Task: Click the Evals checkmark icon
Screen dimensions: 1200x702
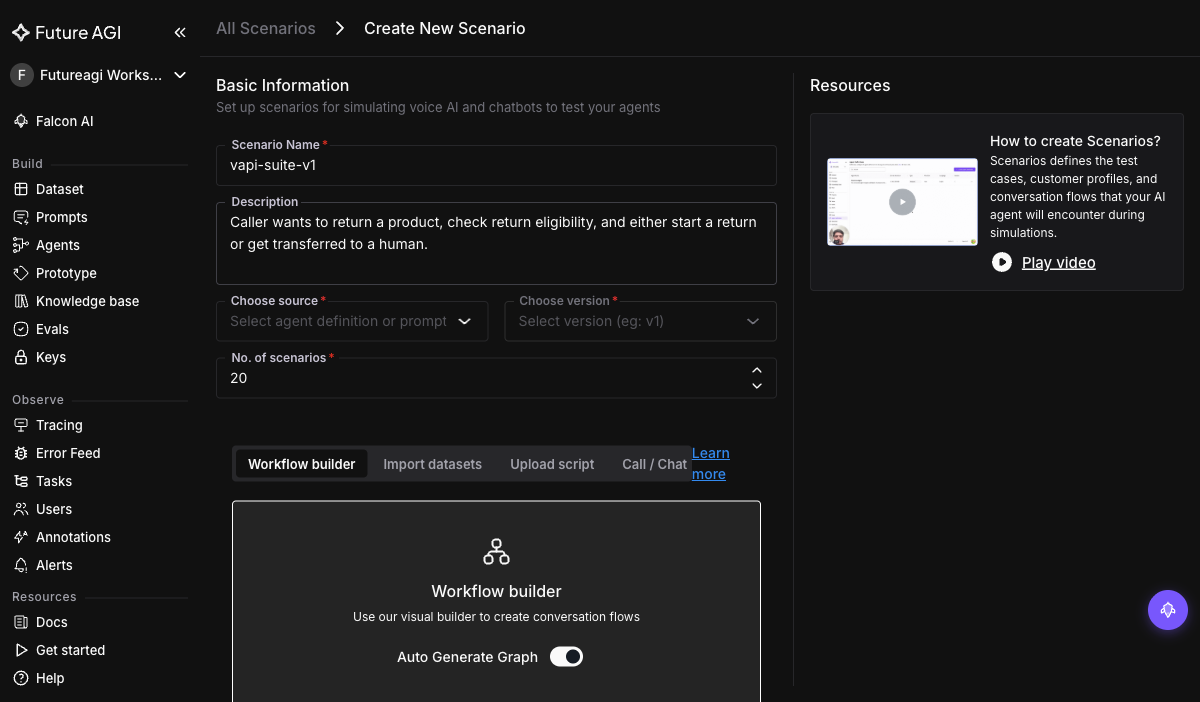Action: (20, 329)
